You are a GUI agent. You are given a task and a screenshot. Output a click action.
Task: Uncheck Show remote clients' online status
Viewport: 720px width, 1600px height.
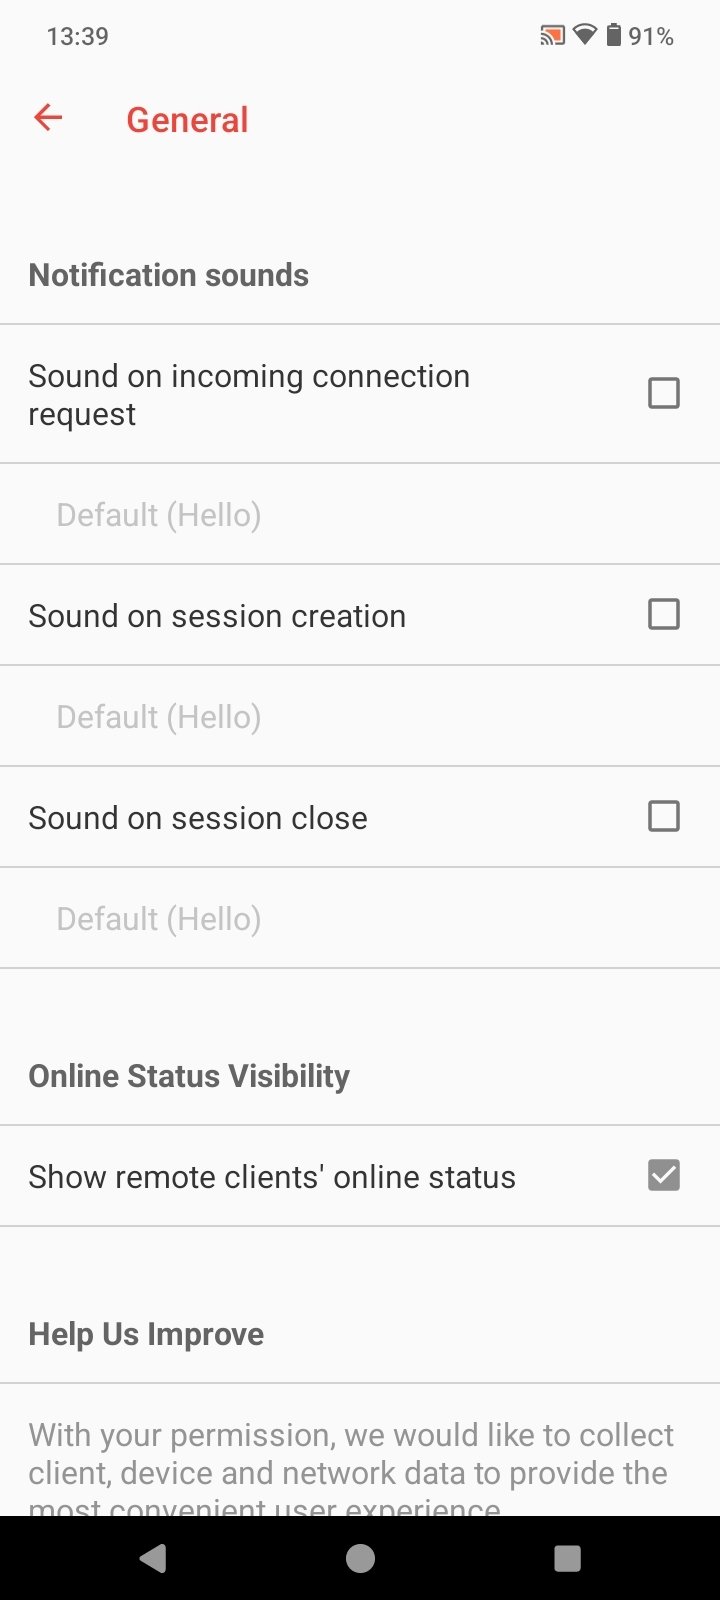tap(664, 1175)
